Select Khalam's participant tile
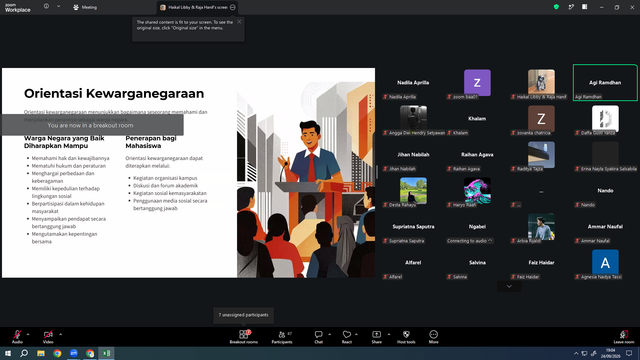Viewport: 640px width, 360px height. click(477, 118)
